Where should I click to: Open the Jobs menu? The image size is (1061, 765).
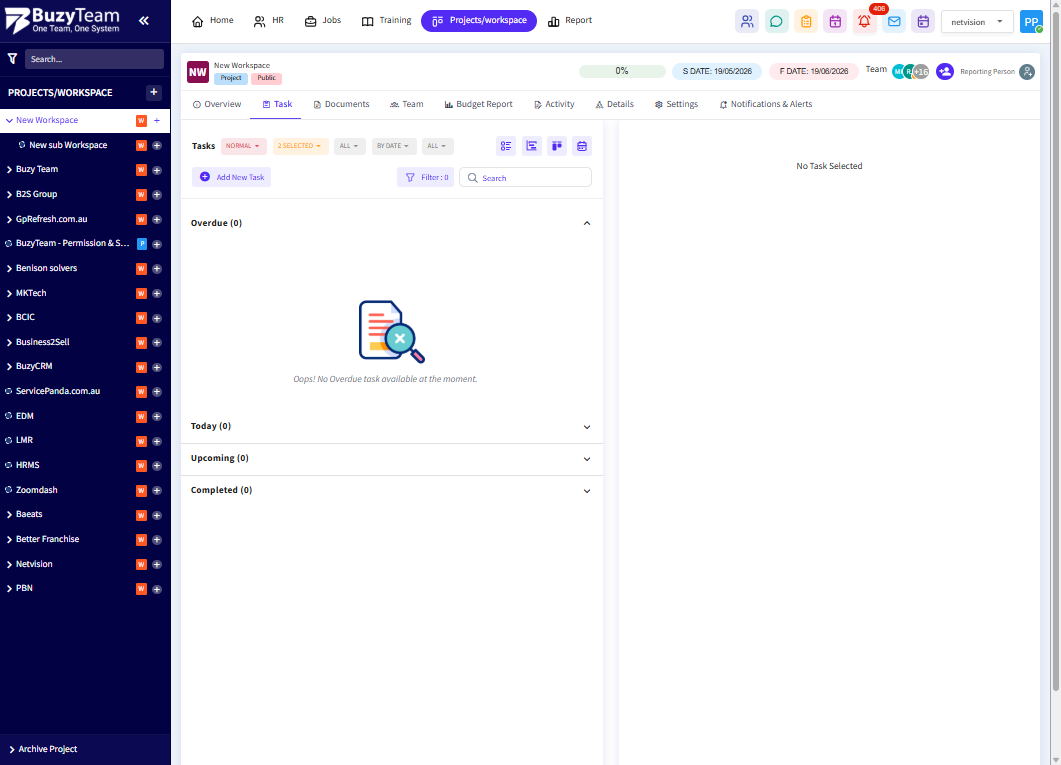click(x=323, y=21)
